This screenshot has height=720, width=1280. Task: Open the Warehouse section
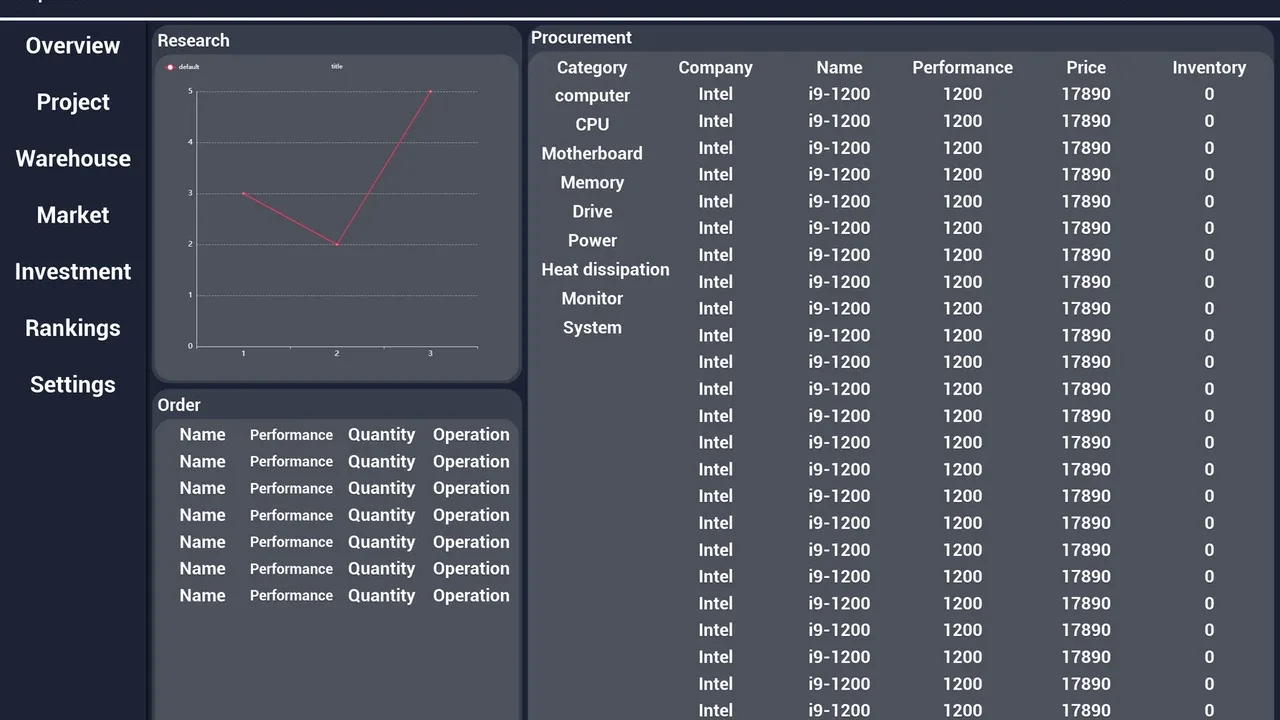73,159
